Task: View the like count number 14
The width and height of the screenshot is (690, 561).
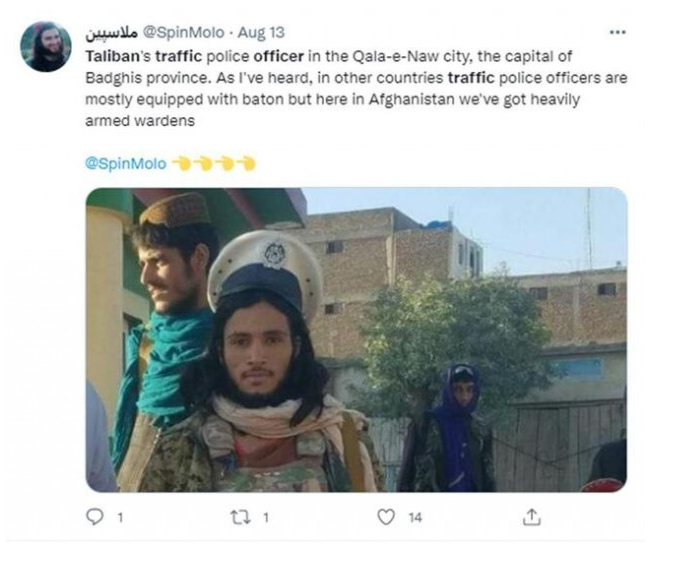Action: point(415,517)
